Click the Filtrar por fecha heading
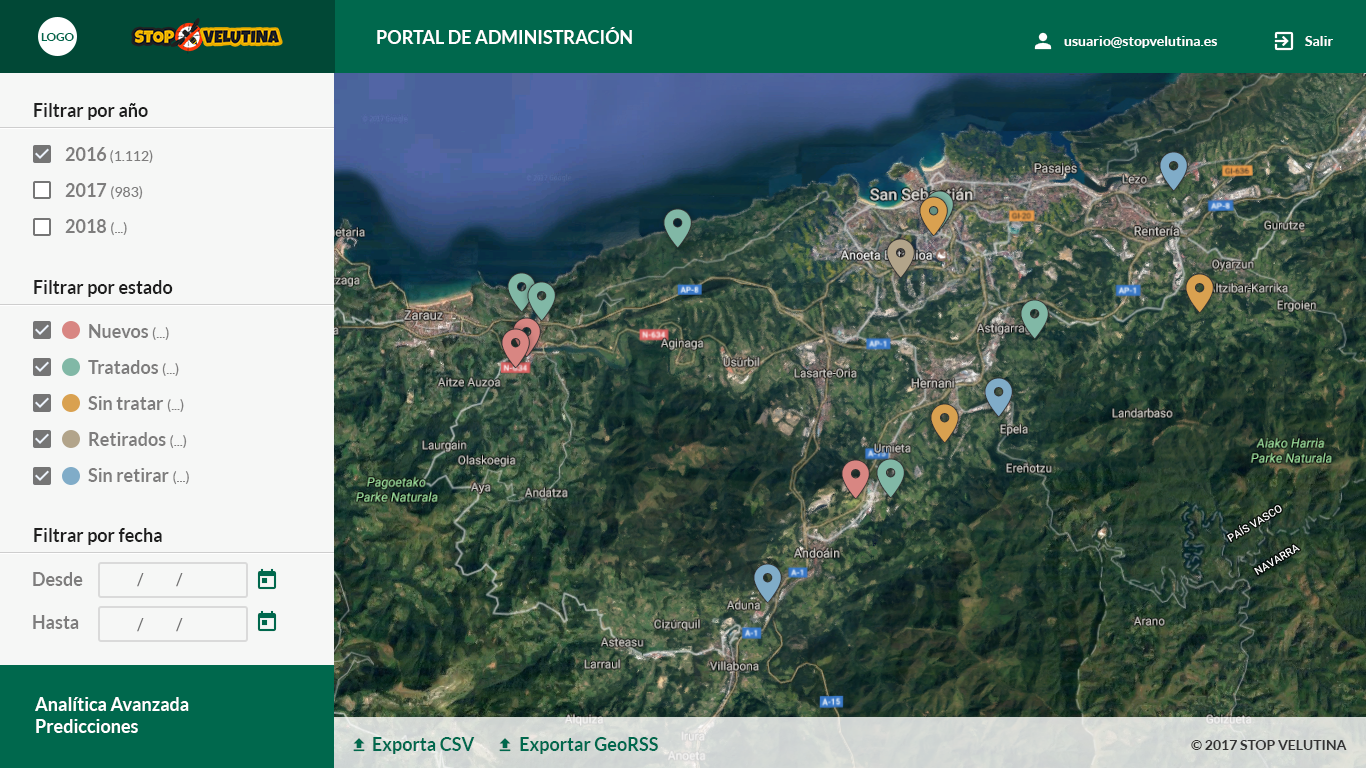The width and height of the screenshot is (1366, 768). 98,535
